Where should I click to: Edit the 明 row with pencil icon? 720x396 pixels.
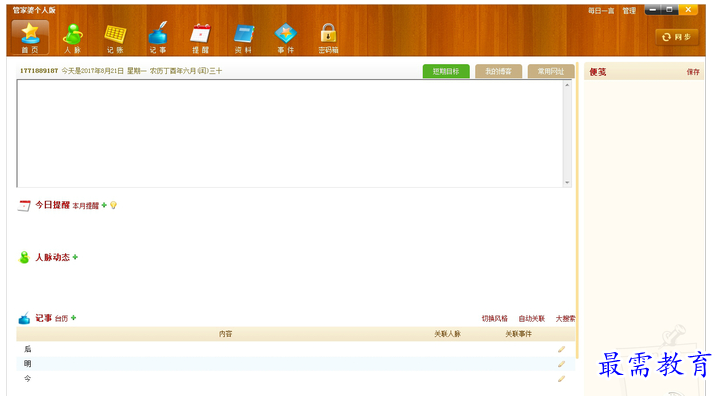pos(561,364)
